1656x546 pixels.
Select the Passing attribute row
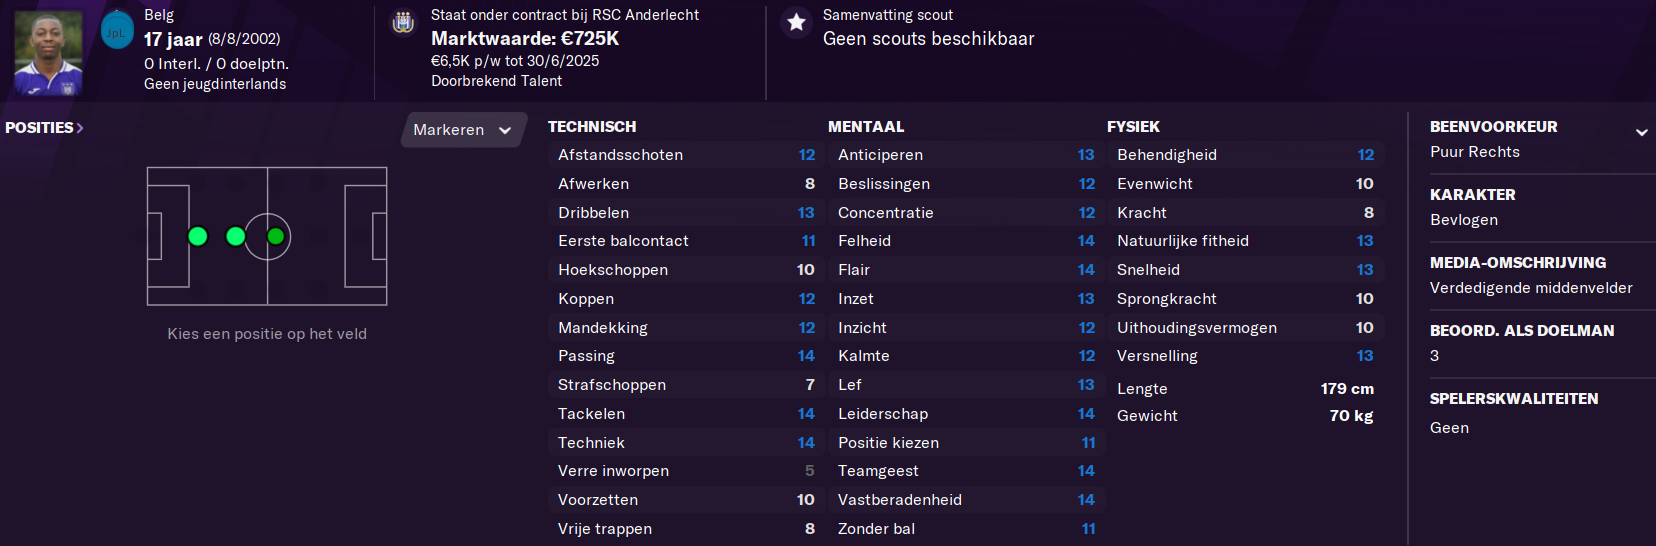[686, 356]
